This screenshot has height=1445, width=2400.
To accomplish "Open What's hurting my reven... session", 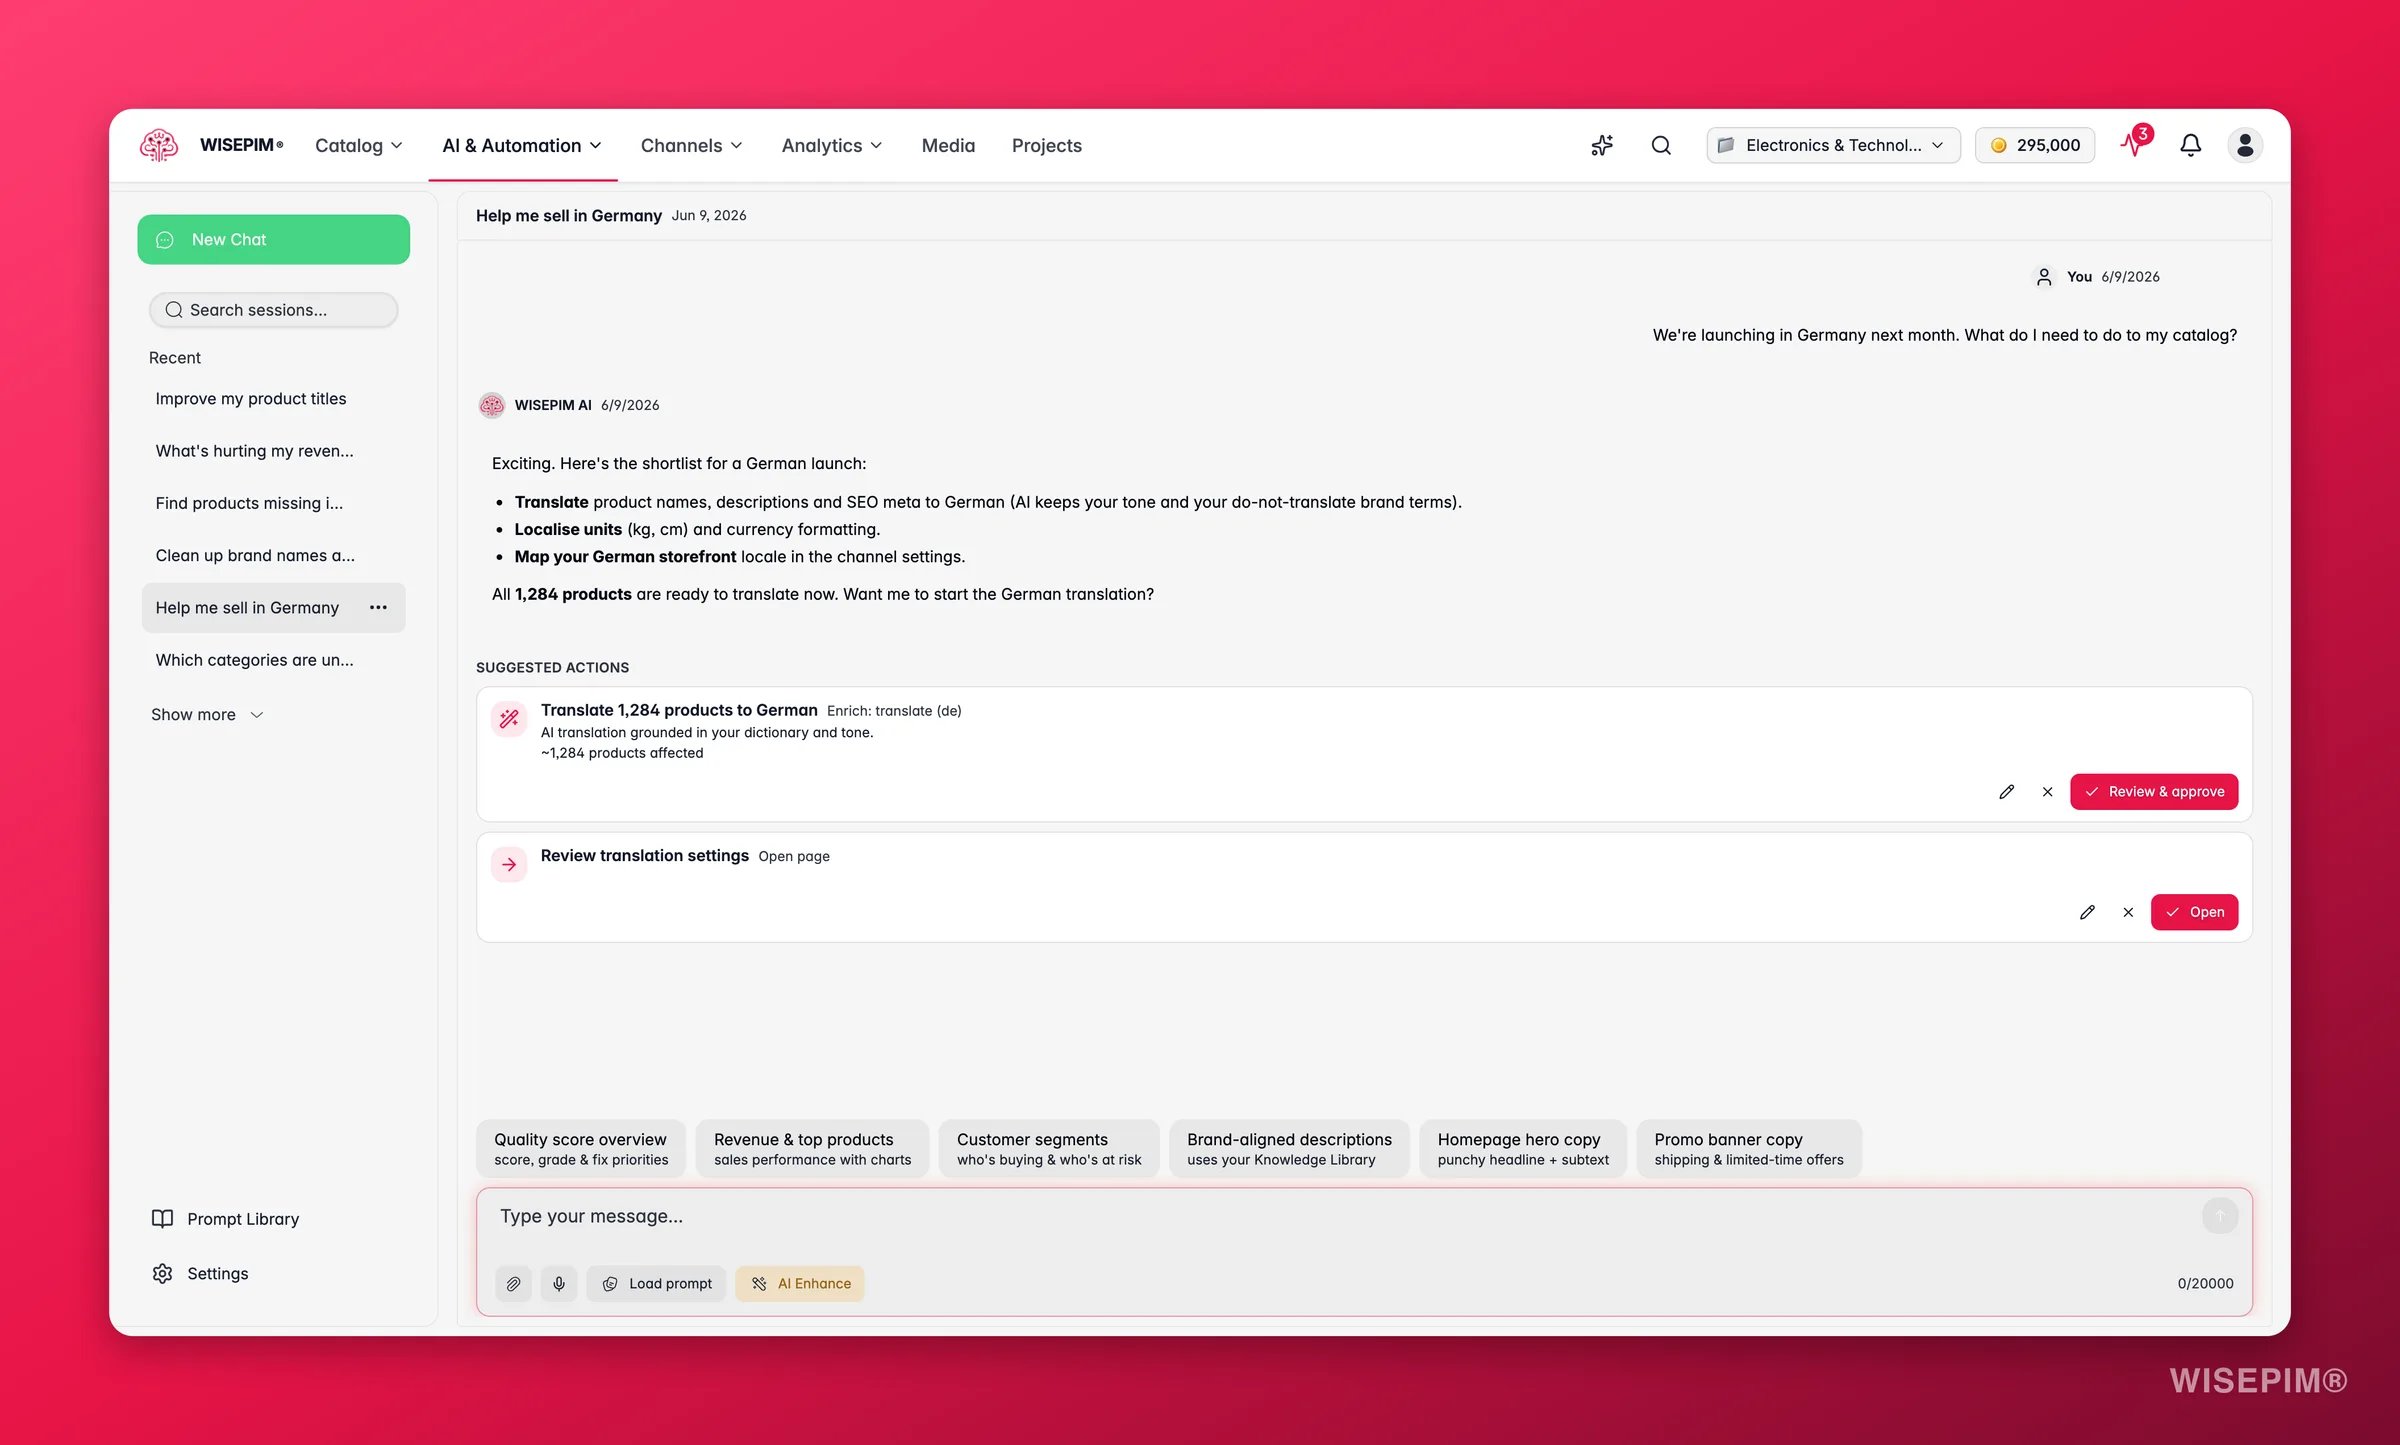I will point(273,451).
